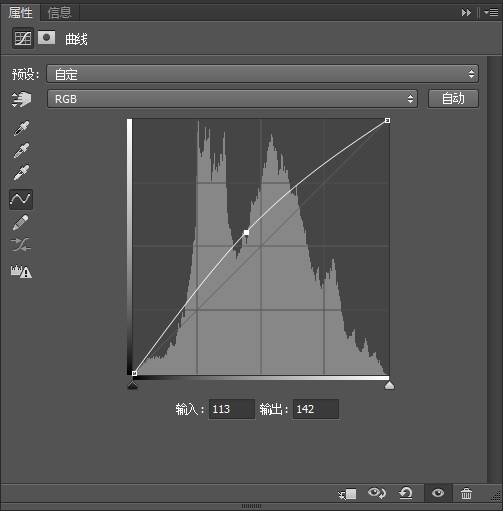The image size is (503, 511).
Task: Collapse panel using double-arrow icon
Action: click(x=466, y=13)
